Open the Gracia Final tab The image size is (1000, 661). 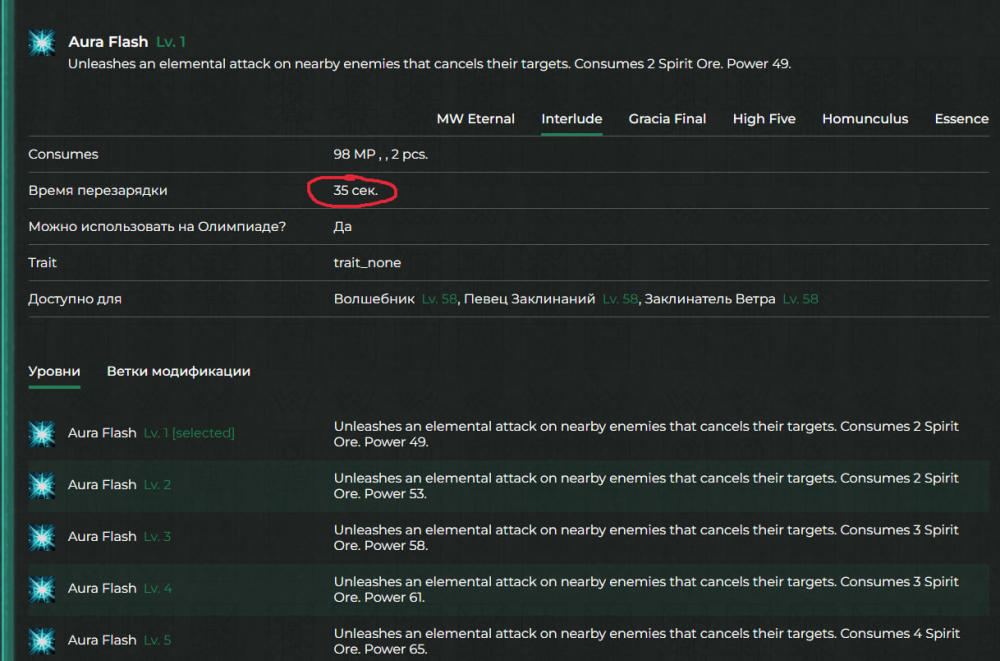pyautogui.click(x=667, y=119)
